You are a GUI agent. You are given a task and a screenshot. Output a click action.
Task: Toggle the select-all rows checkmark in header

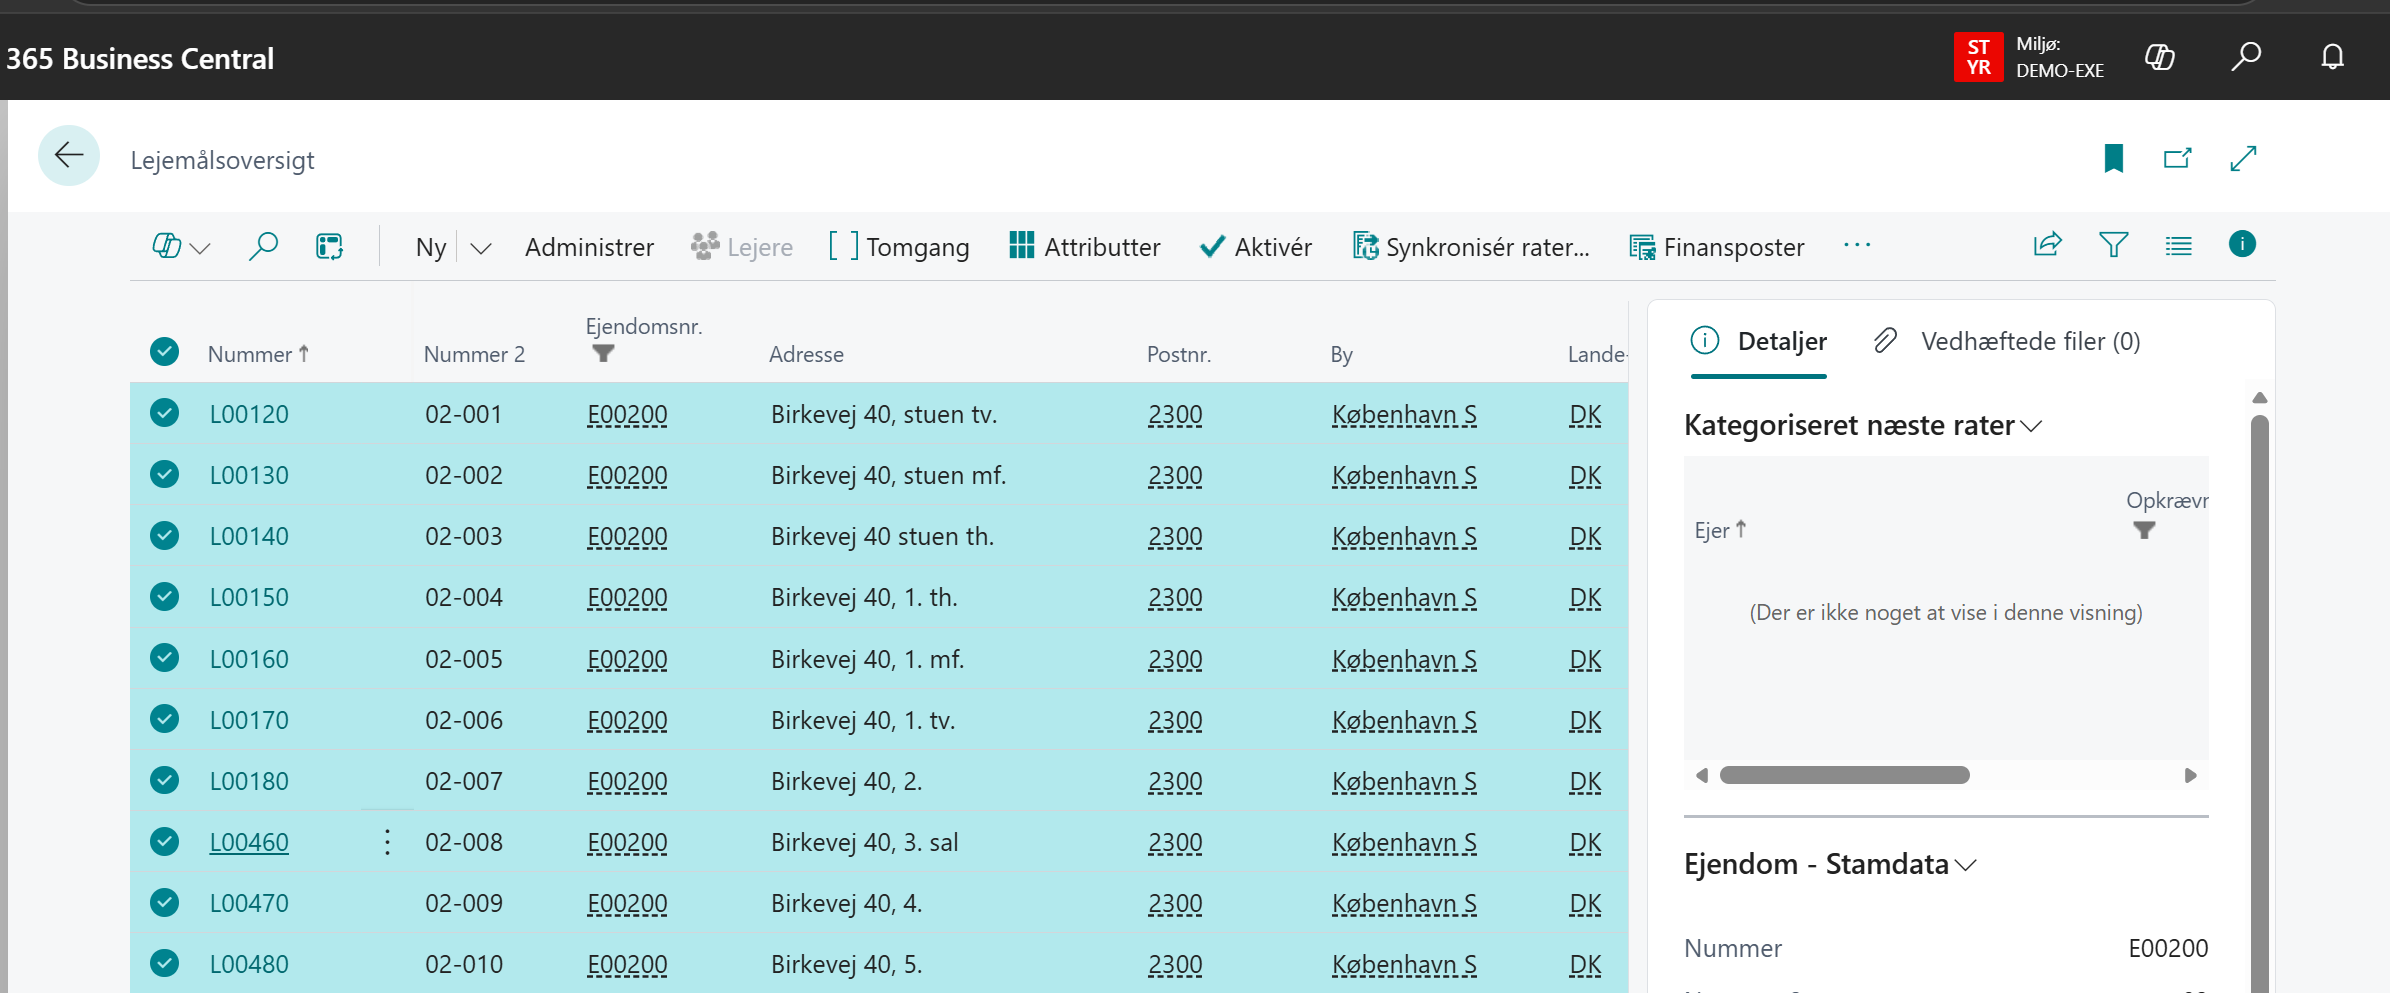[x=164, y=352]
